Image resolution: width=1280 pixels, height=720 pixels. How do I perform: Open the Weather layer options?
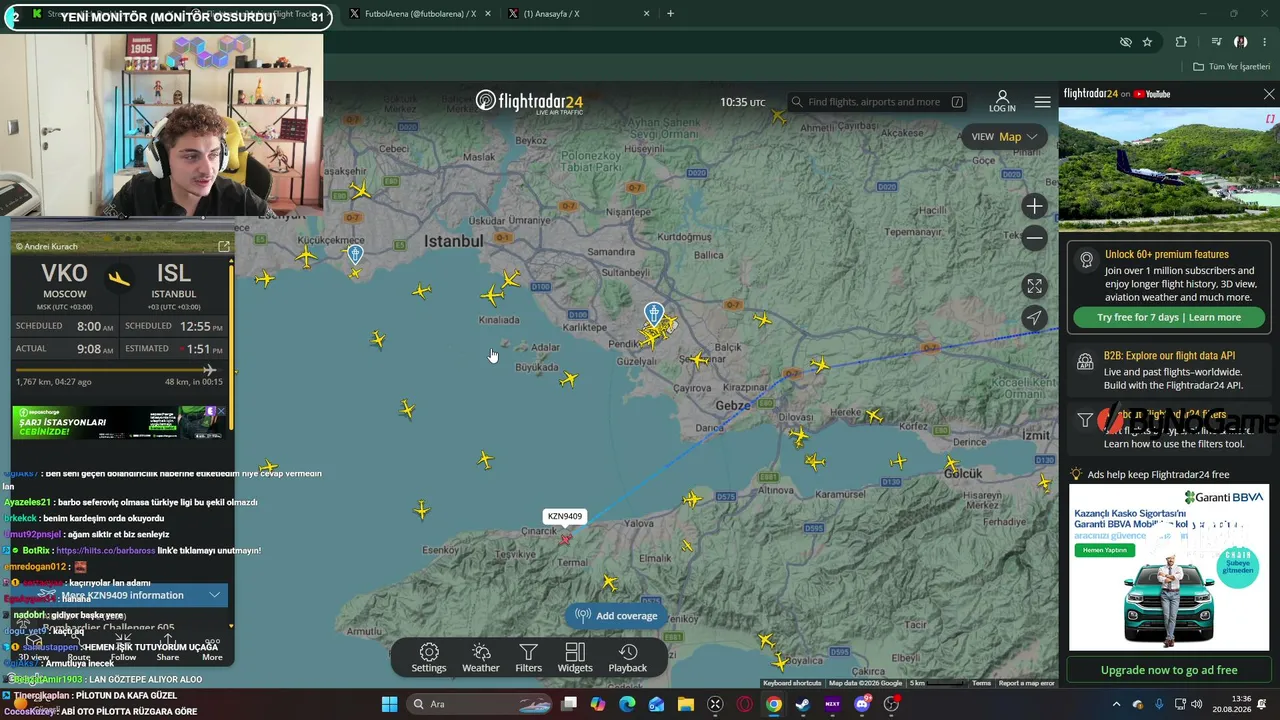481,658
